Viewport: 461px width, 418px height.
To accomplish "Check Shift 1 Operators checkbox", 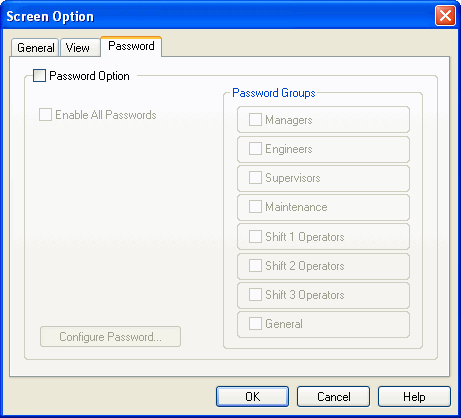I will pos(255,237).
